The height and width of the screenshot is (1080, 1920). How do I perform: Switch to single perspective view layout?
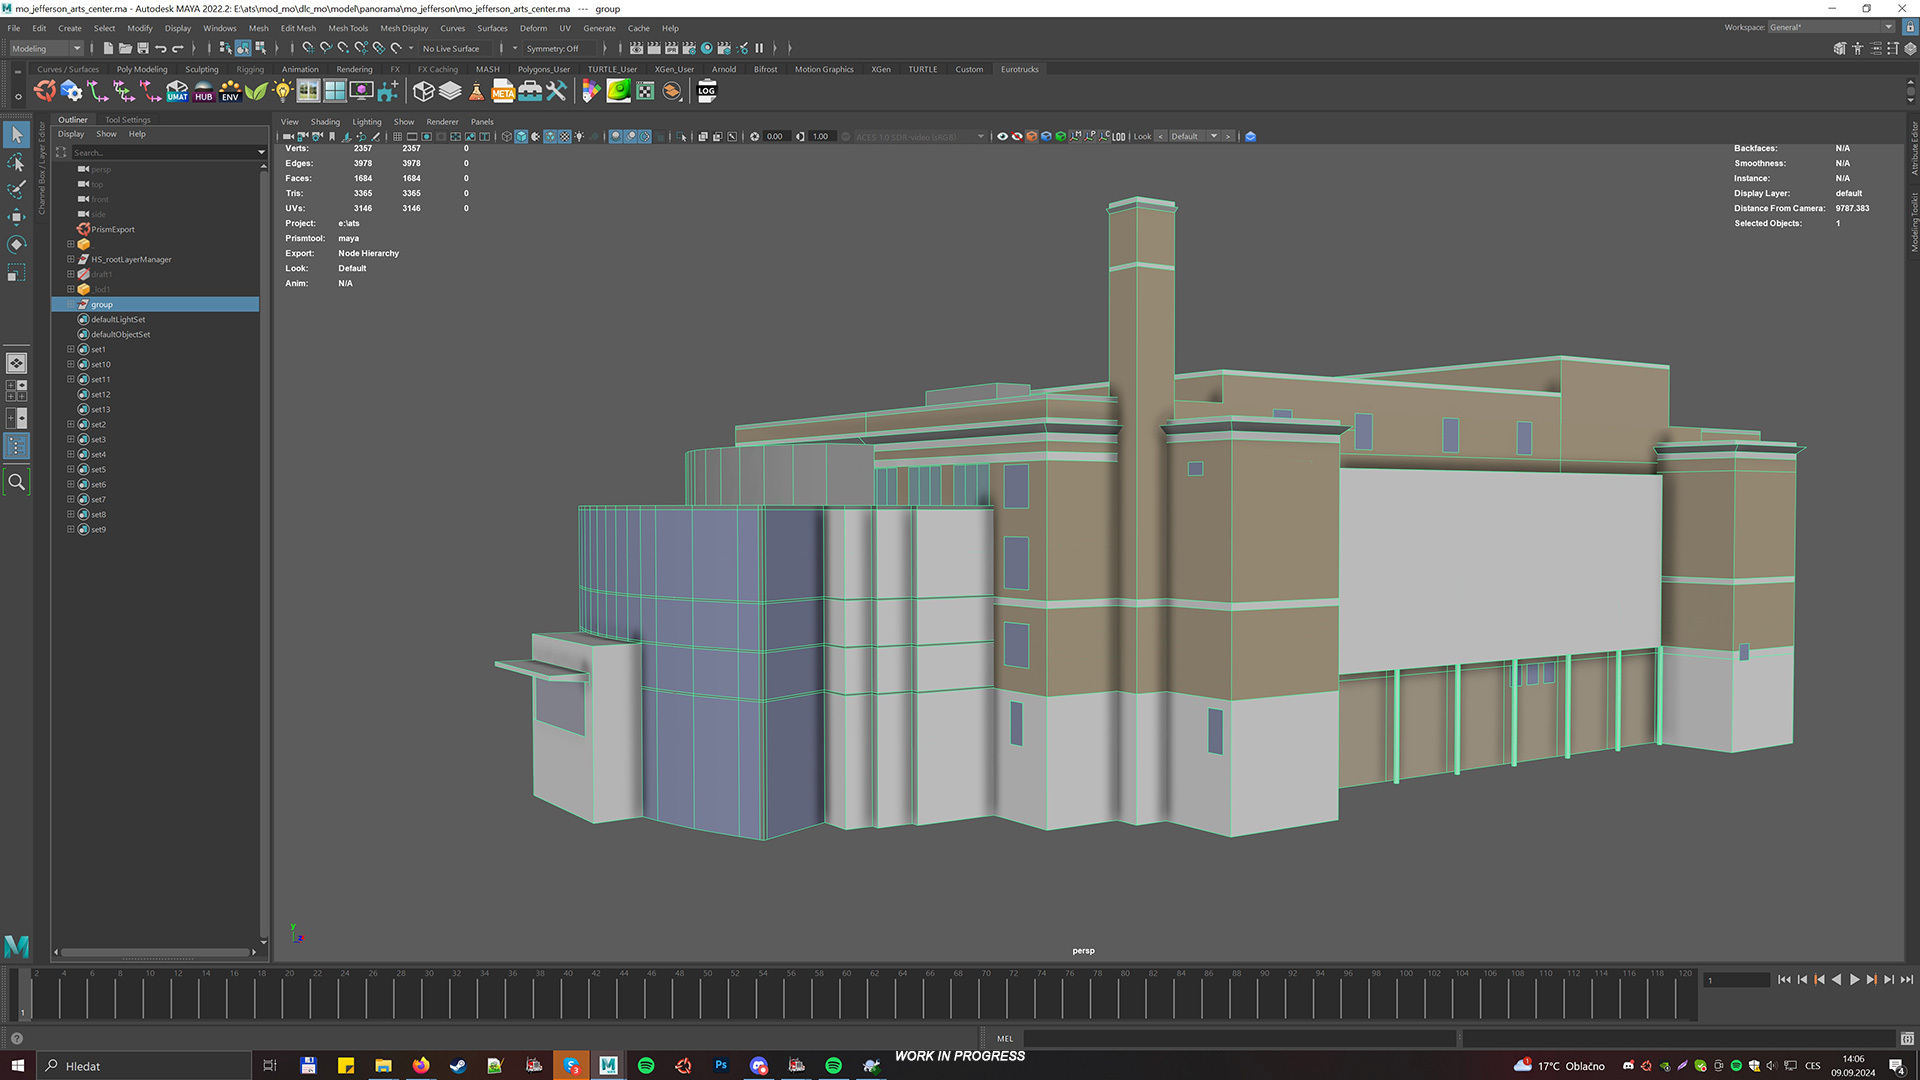(x=16, y=363)
